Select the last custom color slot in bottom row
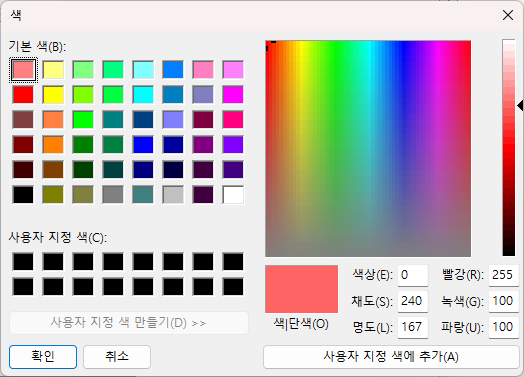524x377 pixels. point(233,287)
